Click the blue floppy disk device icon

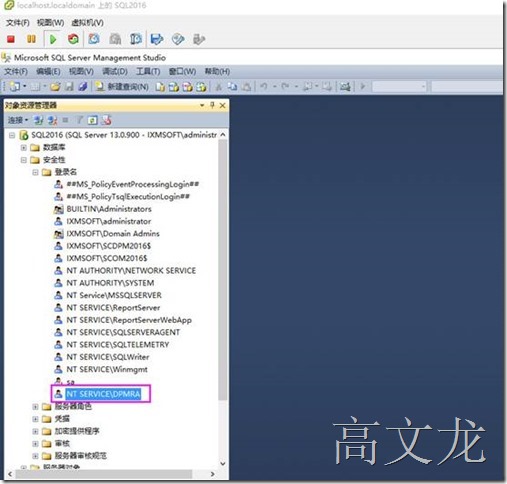(157, 39)
